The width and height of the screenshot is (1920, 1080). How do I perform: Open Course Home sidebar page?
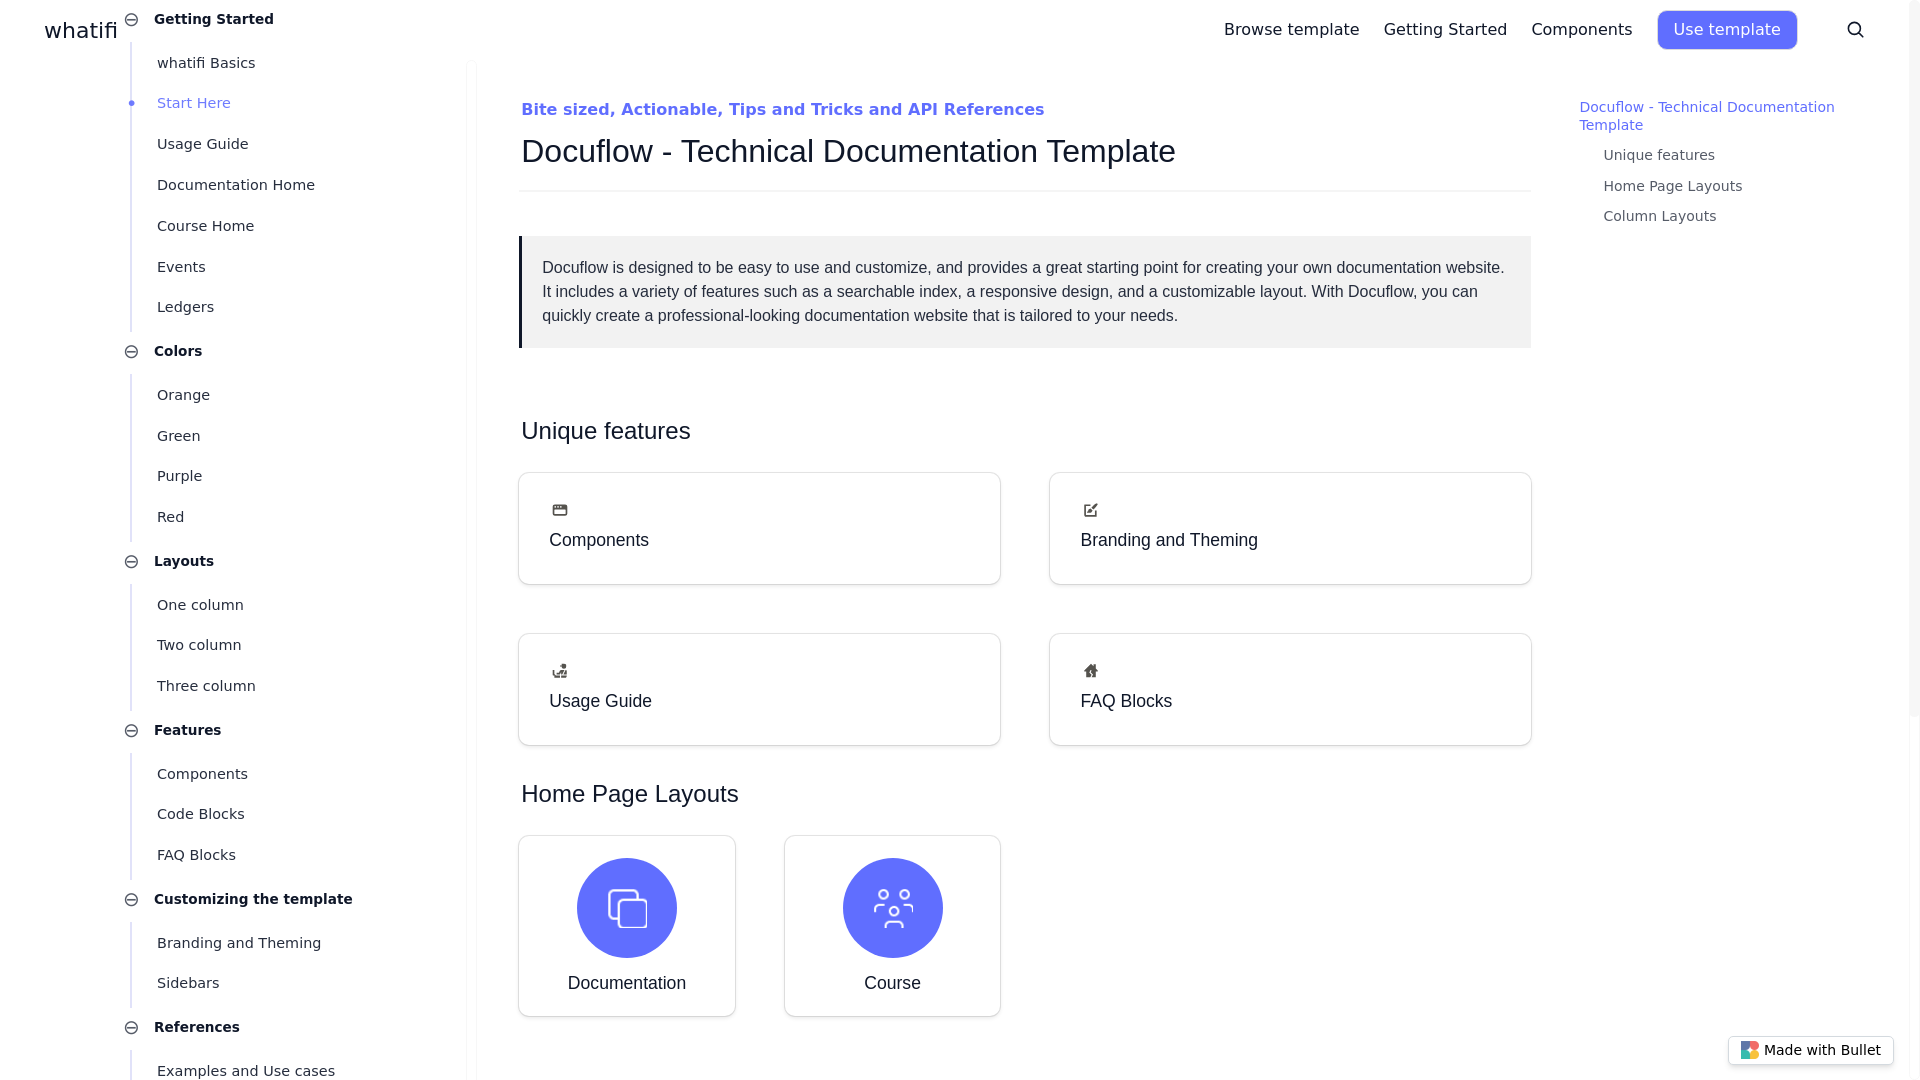coord(206,226)
